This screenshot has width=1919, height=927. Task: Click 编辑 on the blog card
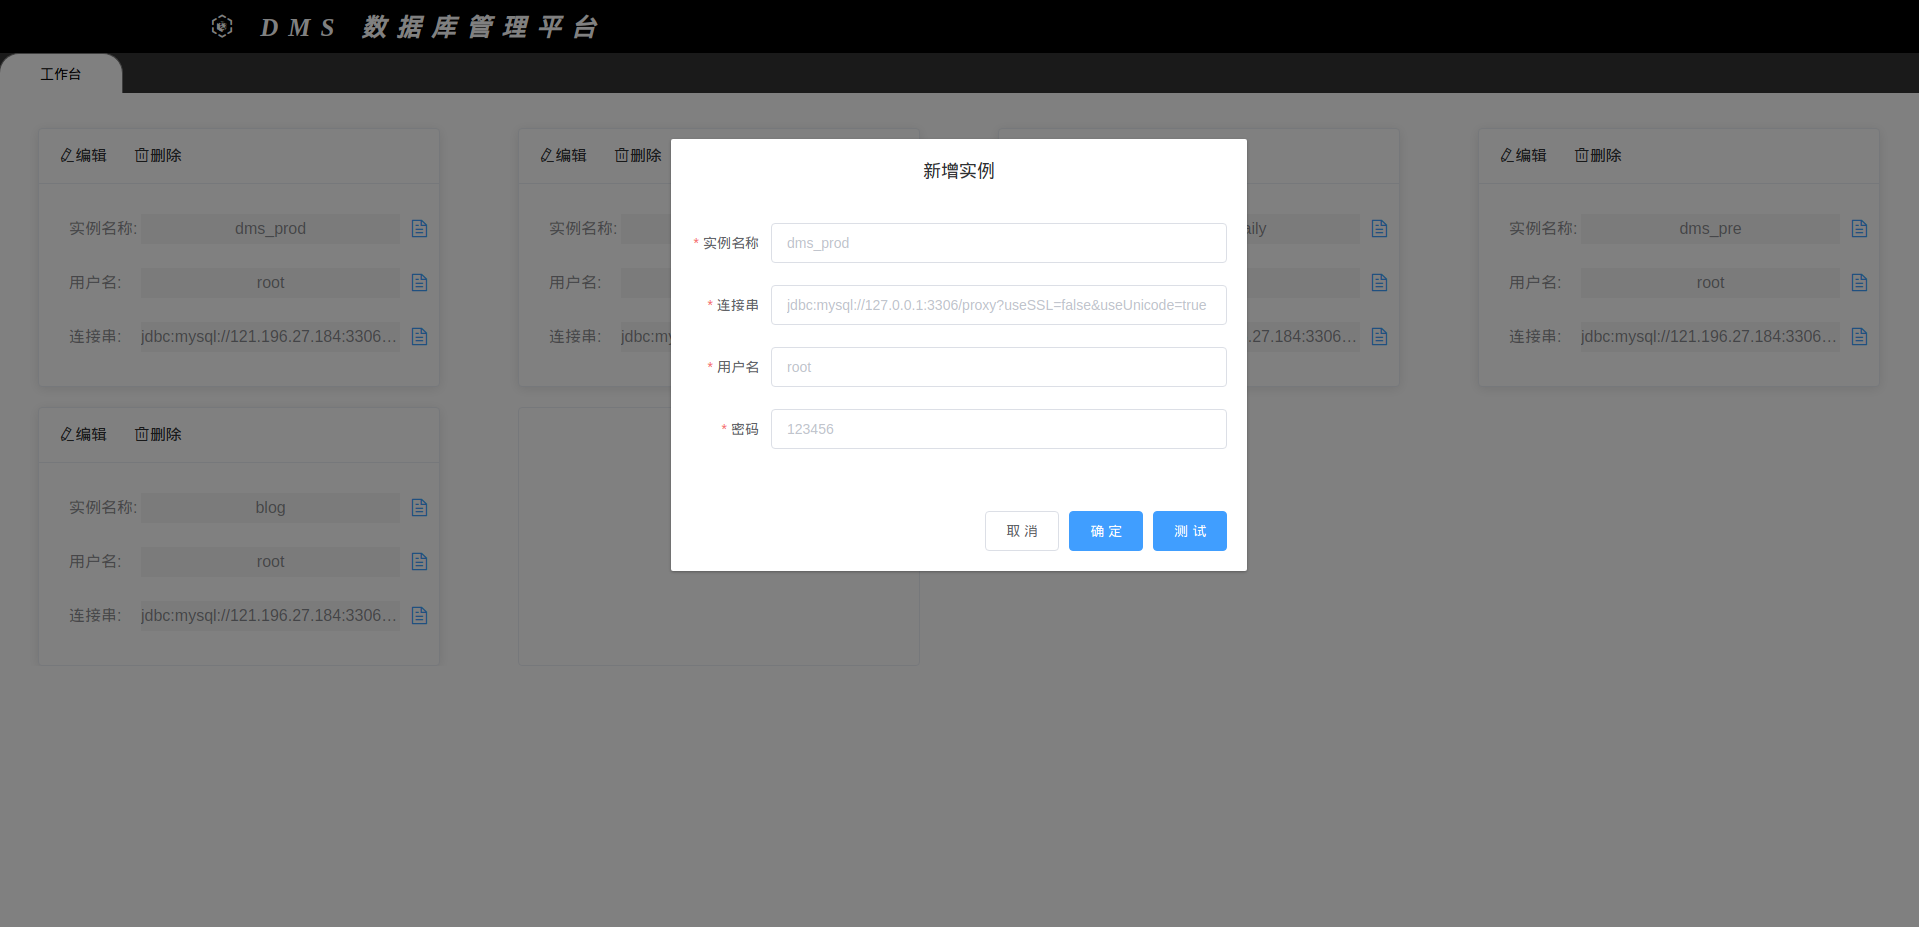click(x=83, y=434)
